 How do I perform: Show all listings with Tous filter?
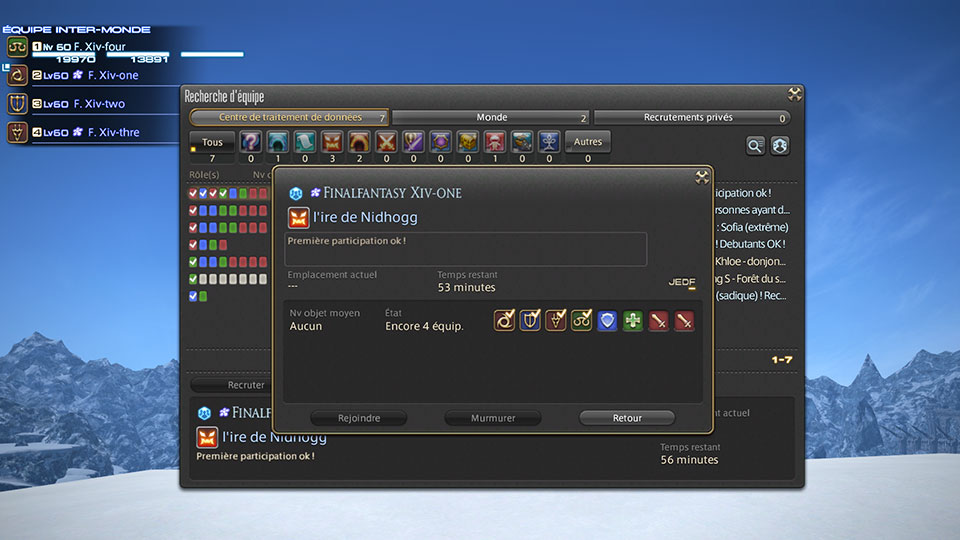(x=212, y=142)
